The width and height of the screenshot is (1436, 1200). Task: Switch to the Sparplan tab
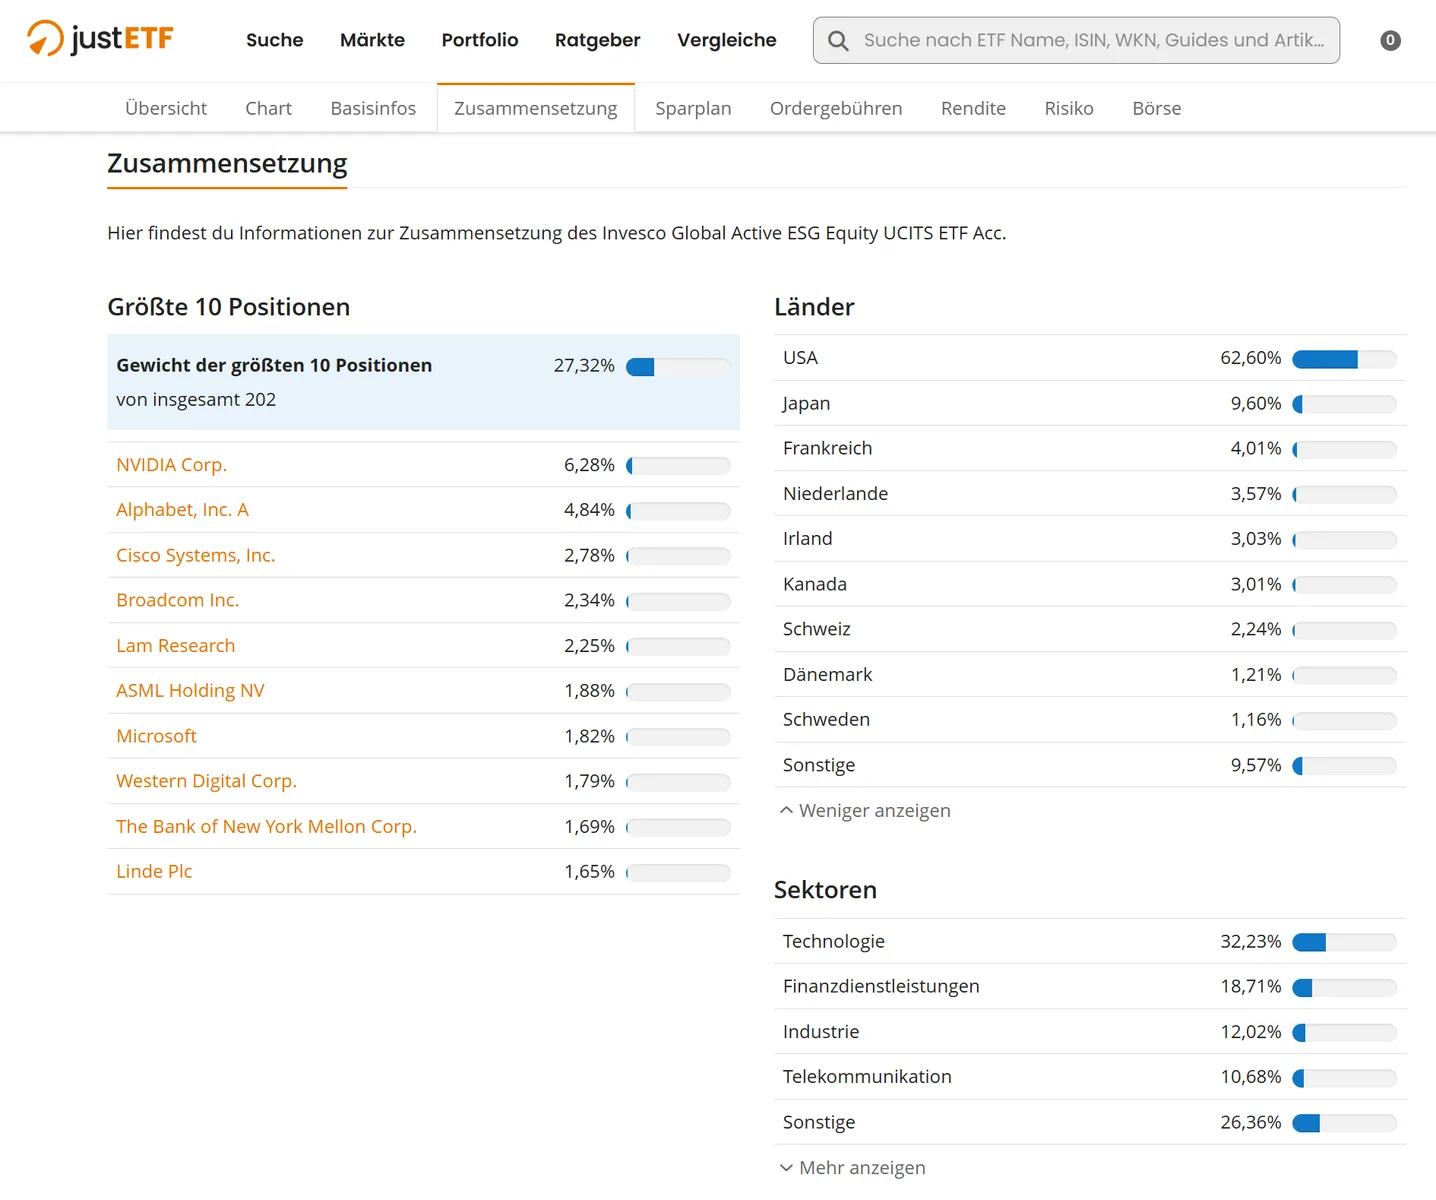point(693,108)
